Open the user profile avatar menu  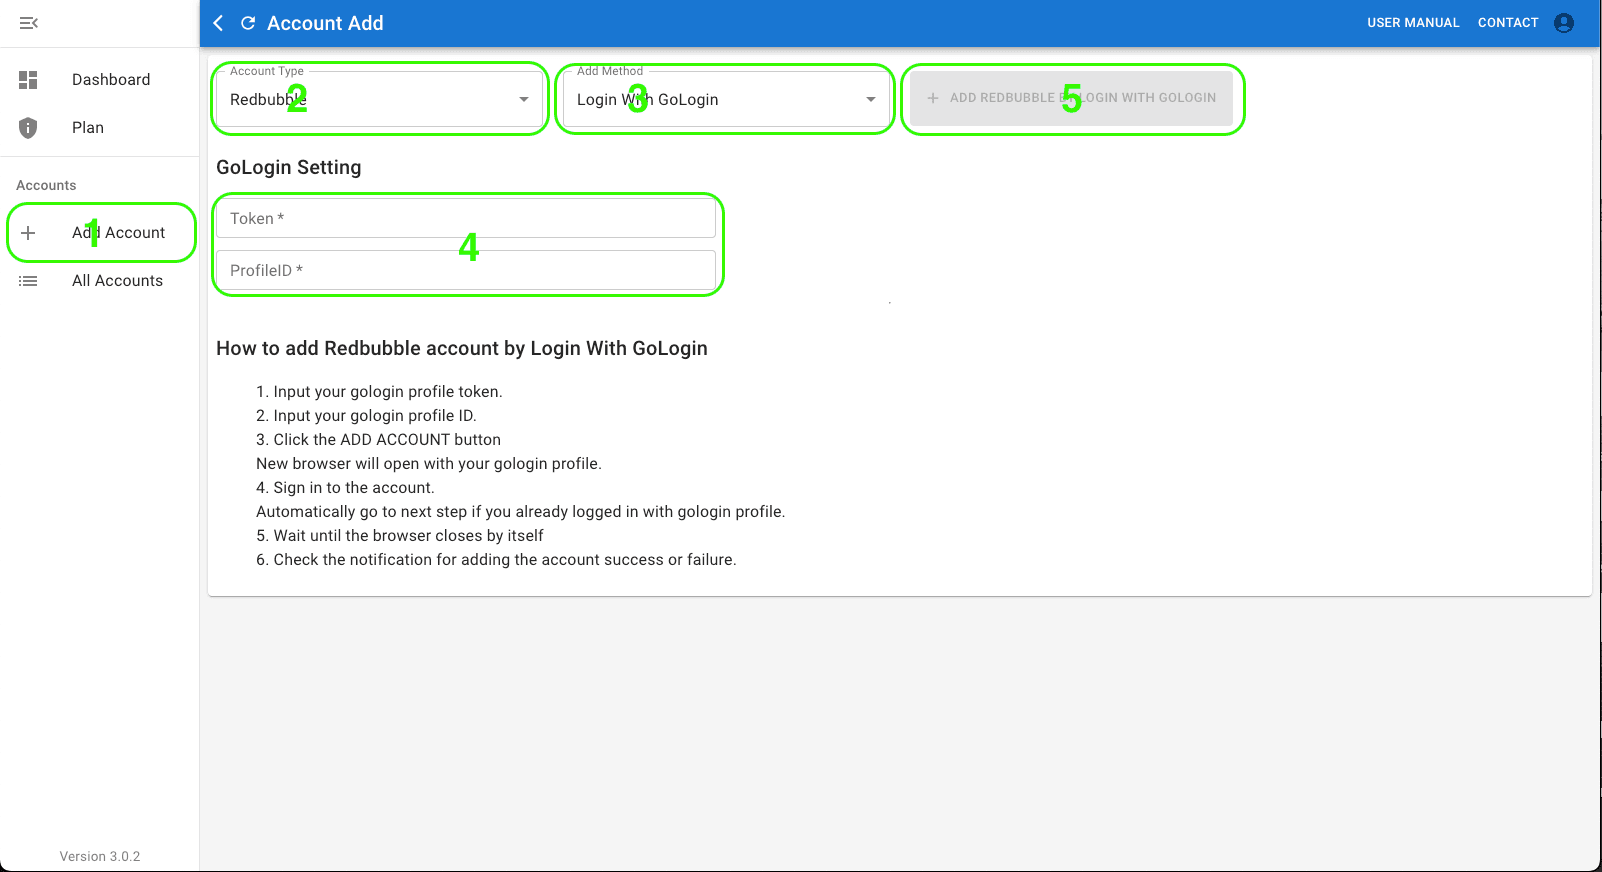(1564, 23)
